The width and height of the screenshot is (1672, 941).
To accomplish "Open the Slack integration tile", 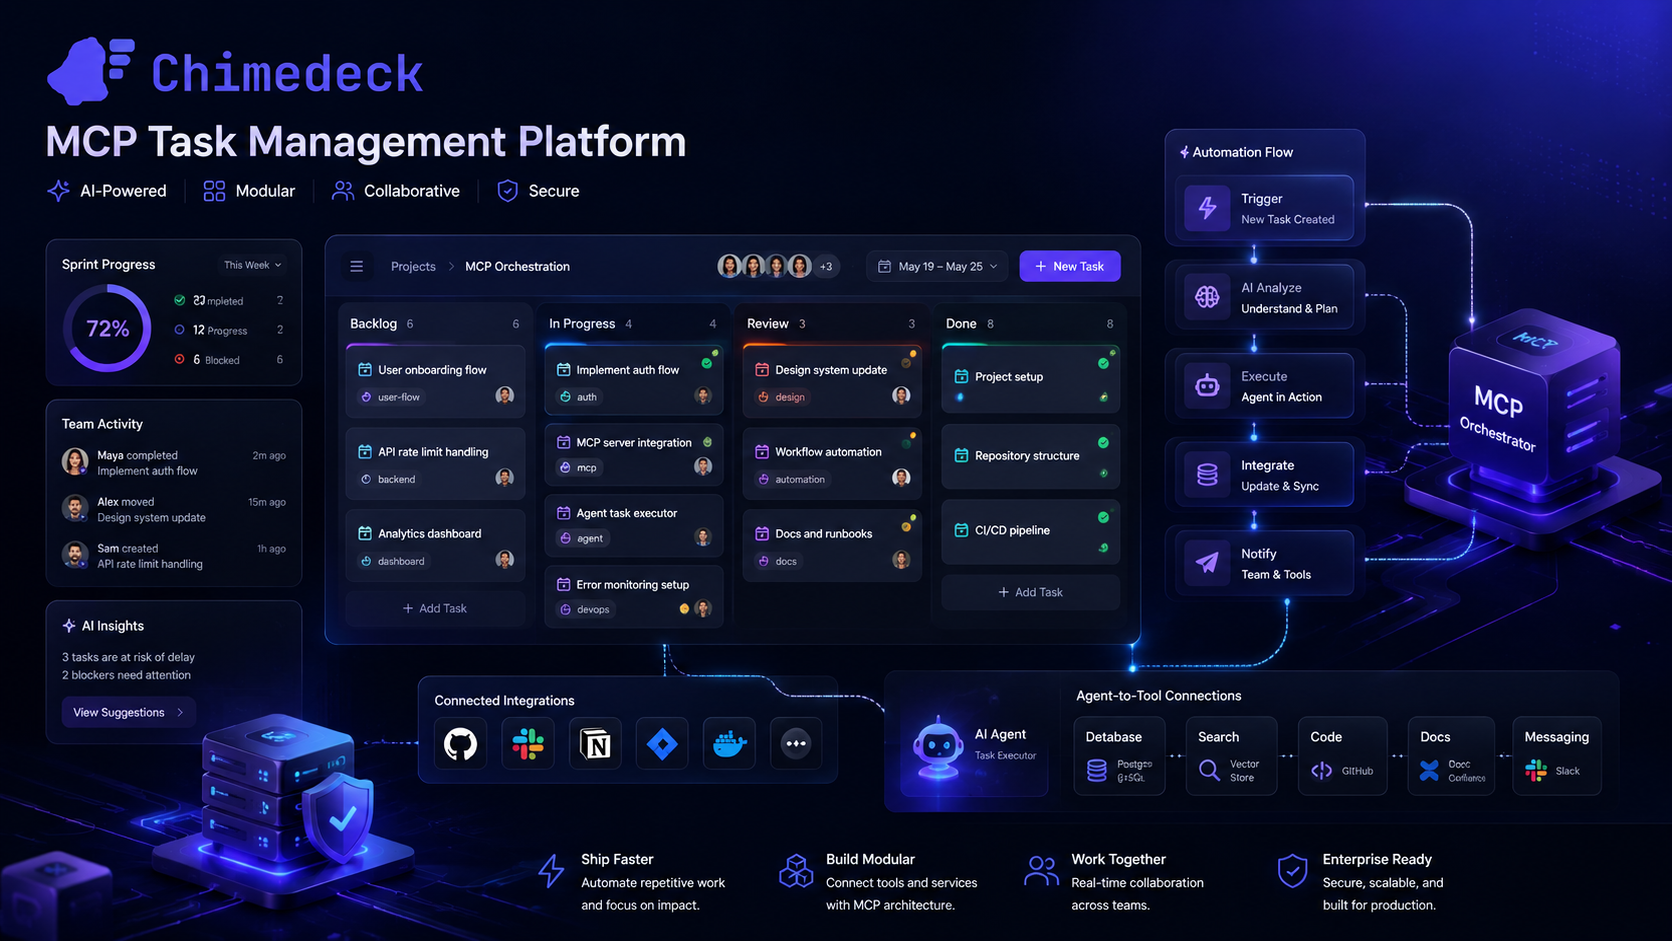I will (x=528, y=744).
